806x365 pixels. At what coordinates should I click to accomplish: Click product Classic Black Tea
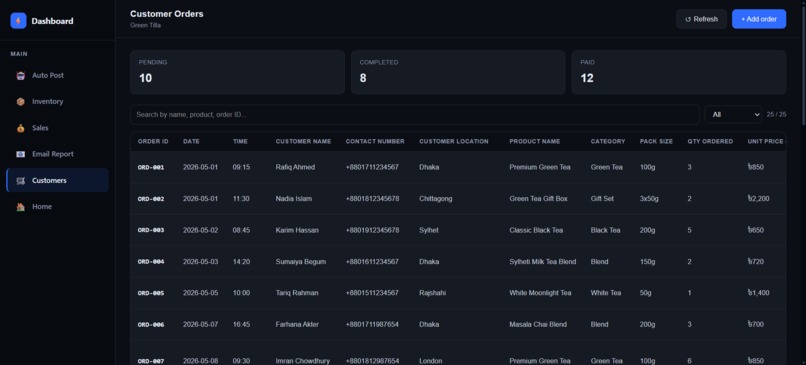(536, 230)
